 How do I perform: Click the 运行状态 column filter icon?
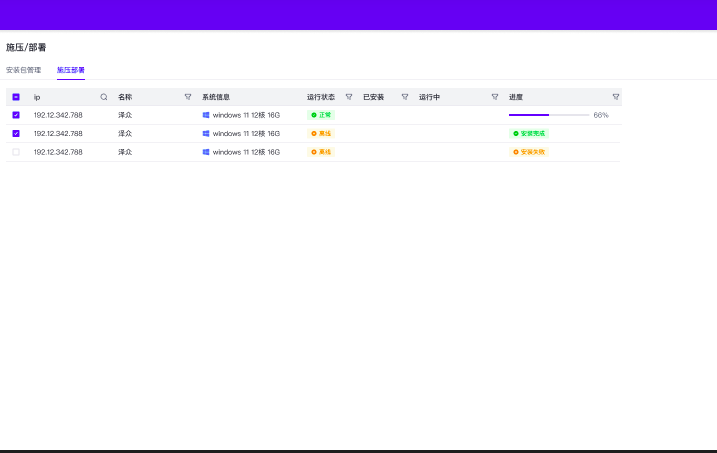click(349, 97)
